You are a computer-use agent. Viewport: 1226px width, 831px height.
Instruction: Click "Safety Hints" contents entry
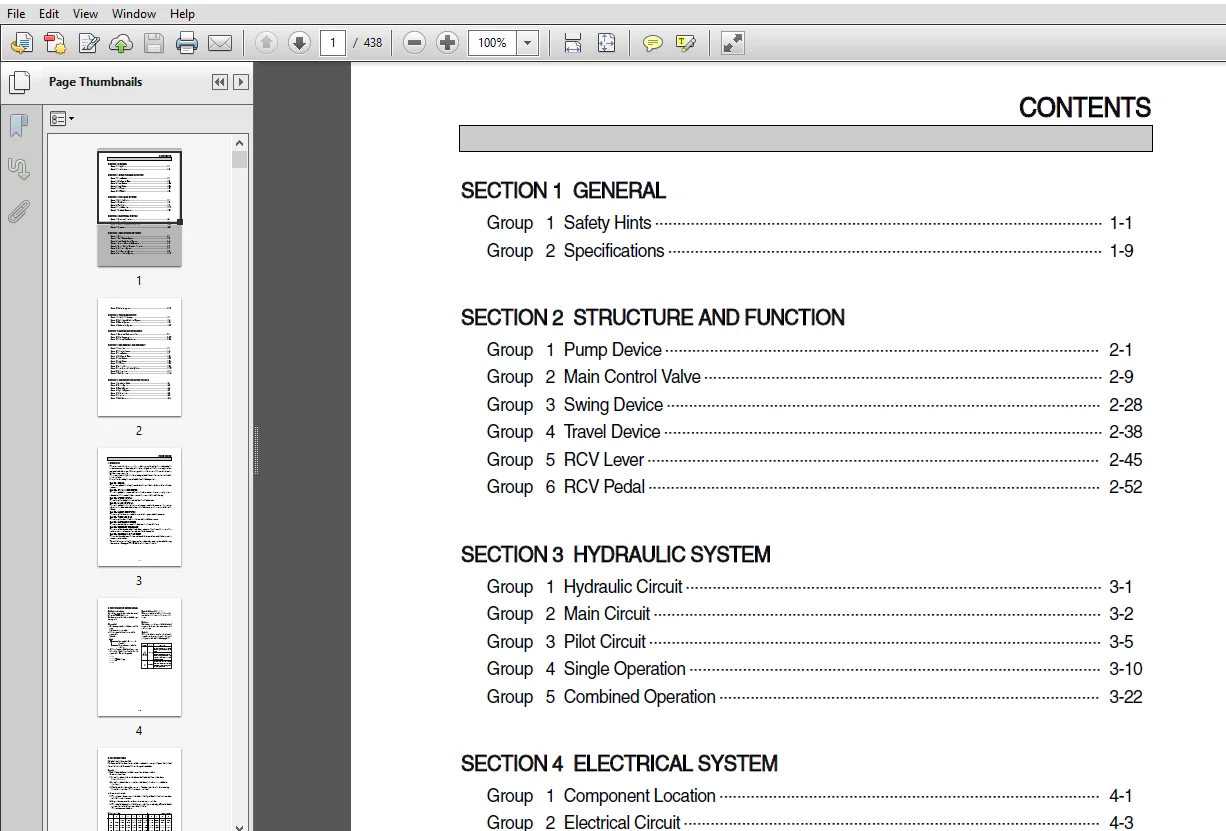pos(607,223)
